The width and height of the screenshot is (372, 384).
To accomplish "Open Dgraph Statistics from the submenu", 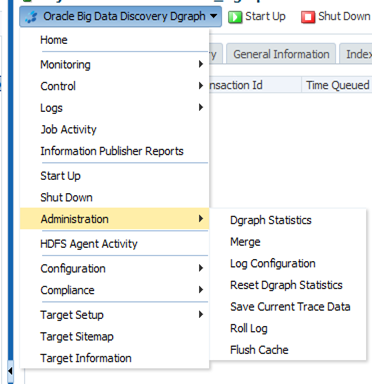I will tap(287, 220).
